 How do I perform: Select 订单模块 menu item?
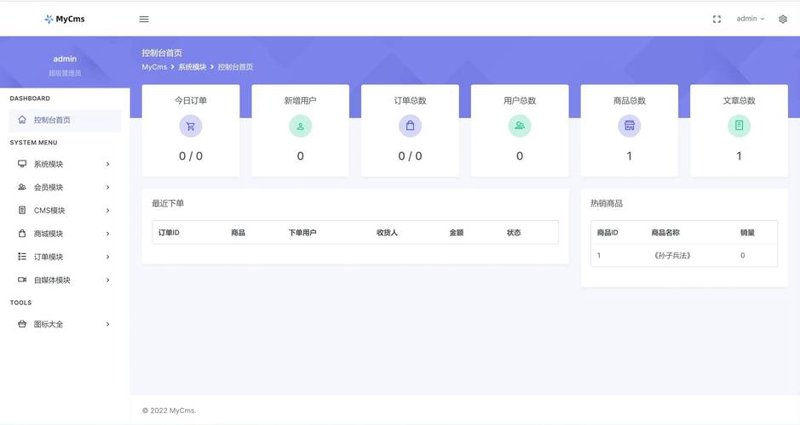65,257
